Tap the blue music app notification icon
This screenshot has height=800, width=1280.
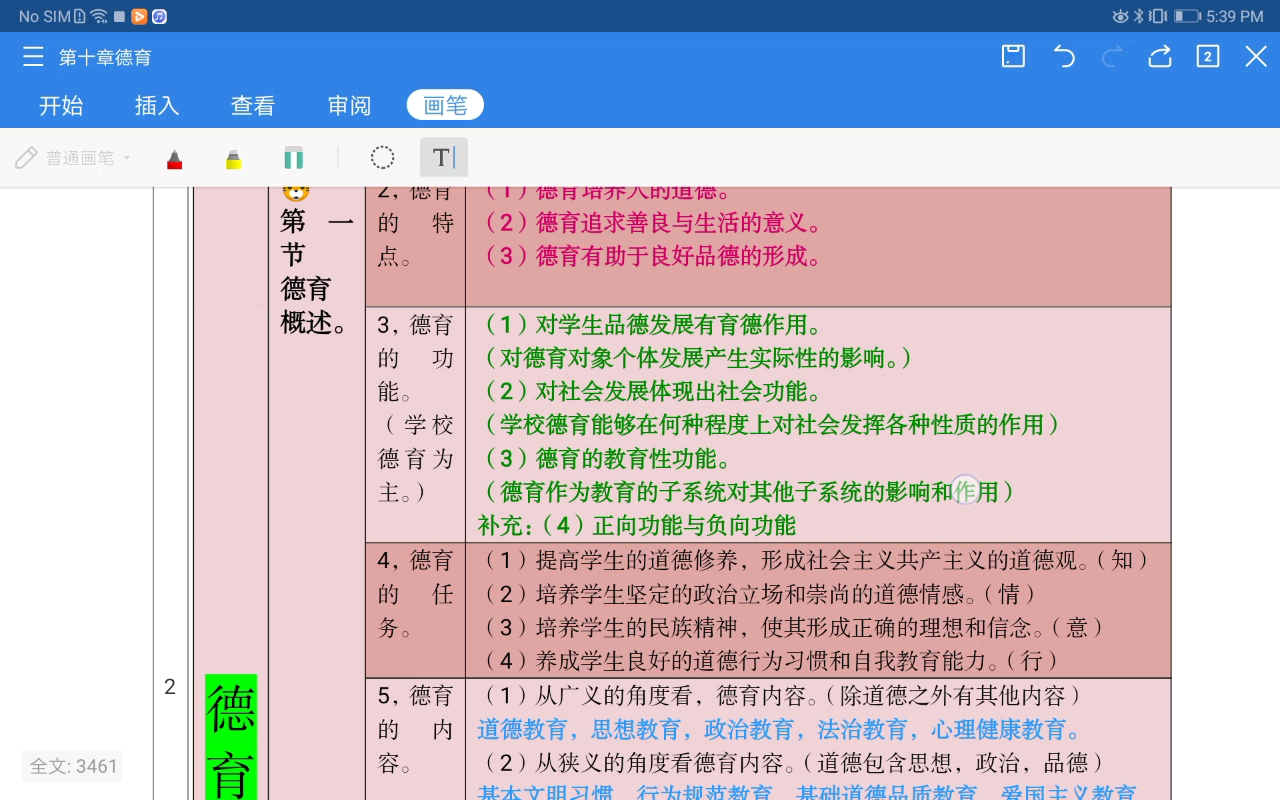point(159,16)
